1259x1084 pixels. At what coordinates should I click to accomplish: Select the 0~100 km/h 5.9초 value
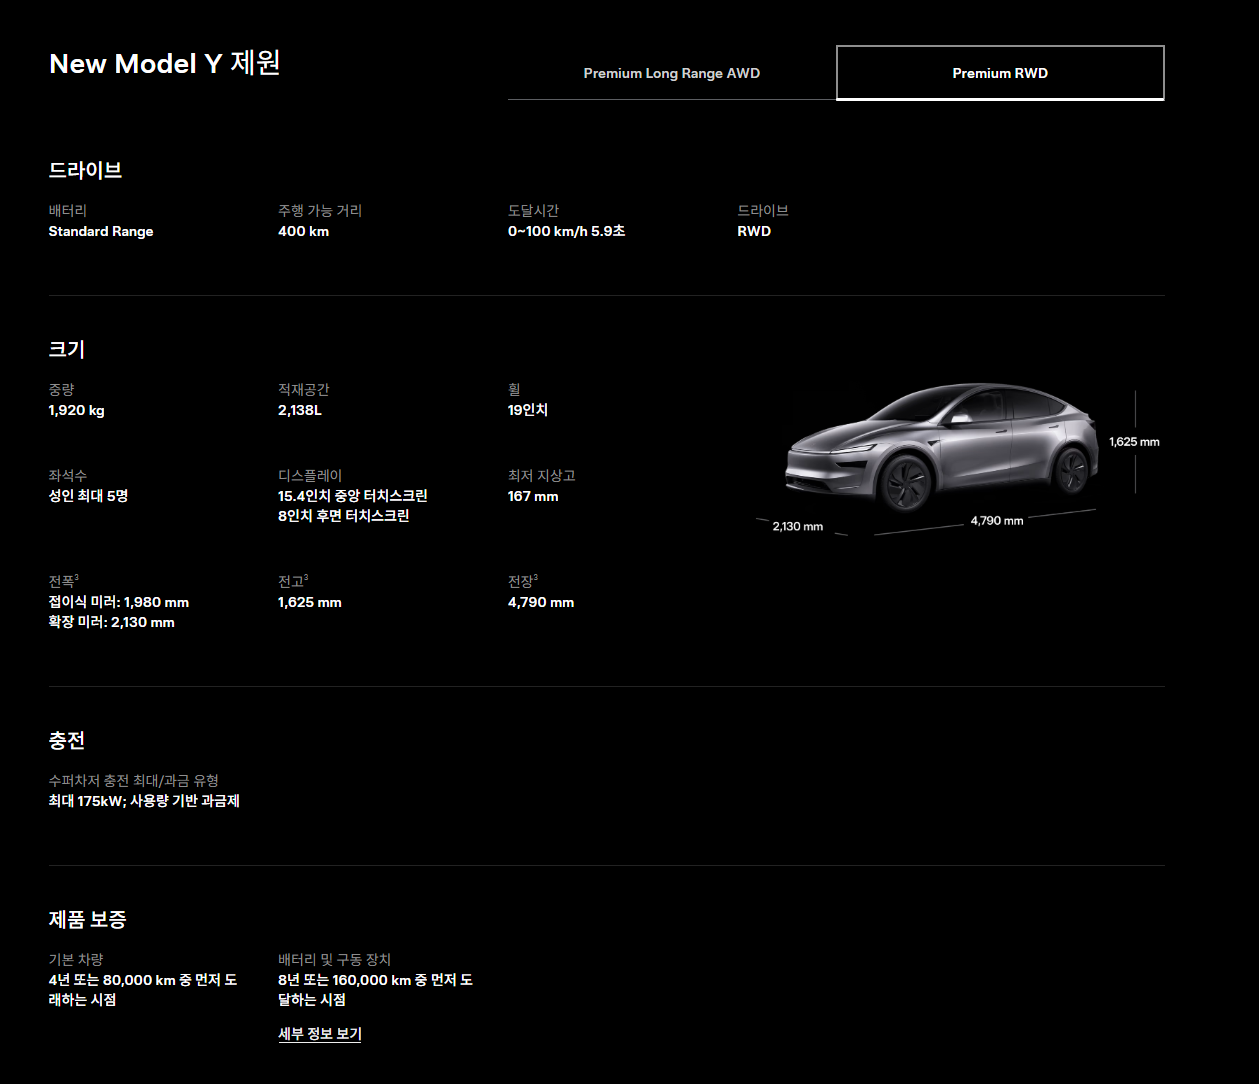click(566, 231)
